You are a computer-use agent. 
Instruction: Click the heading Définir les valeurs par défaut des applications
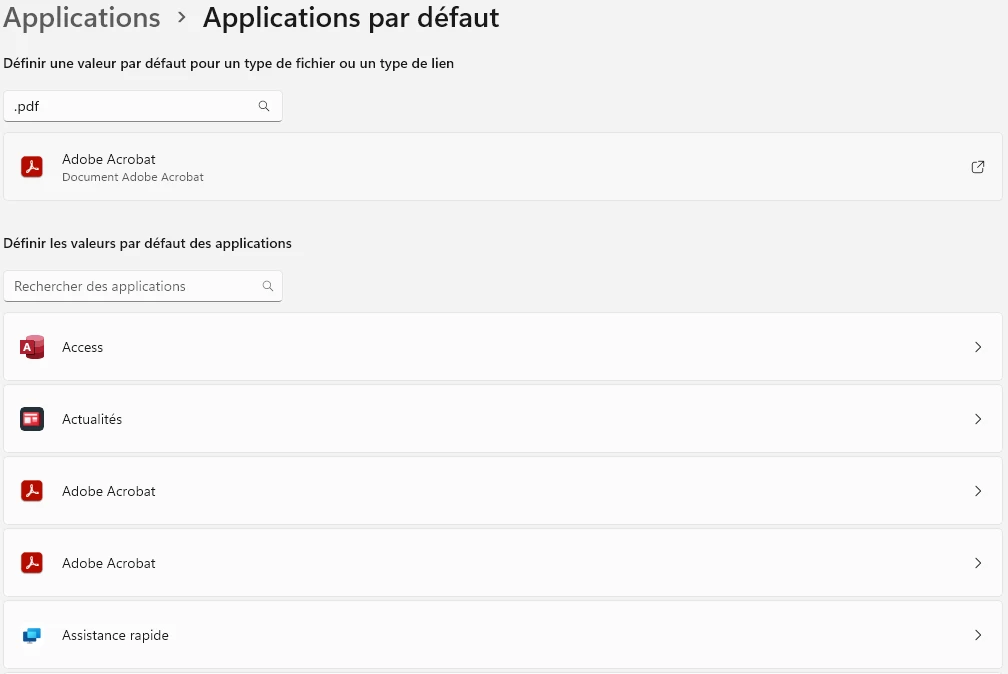[147, 244]
